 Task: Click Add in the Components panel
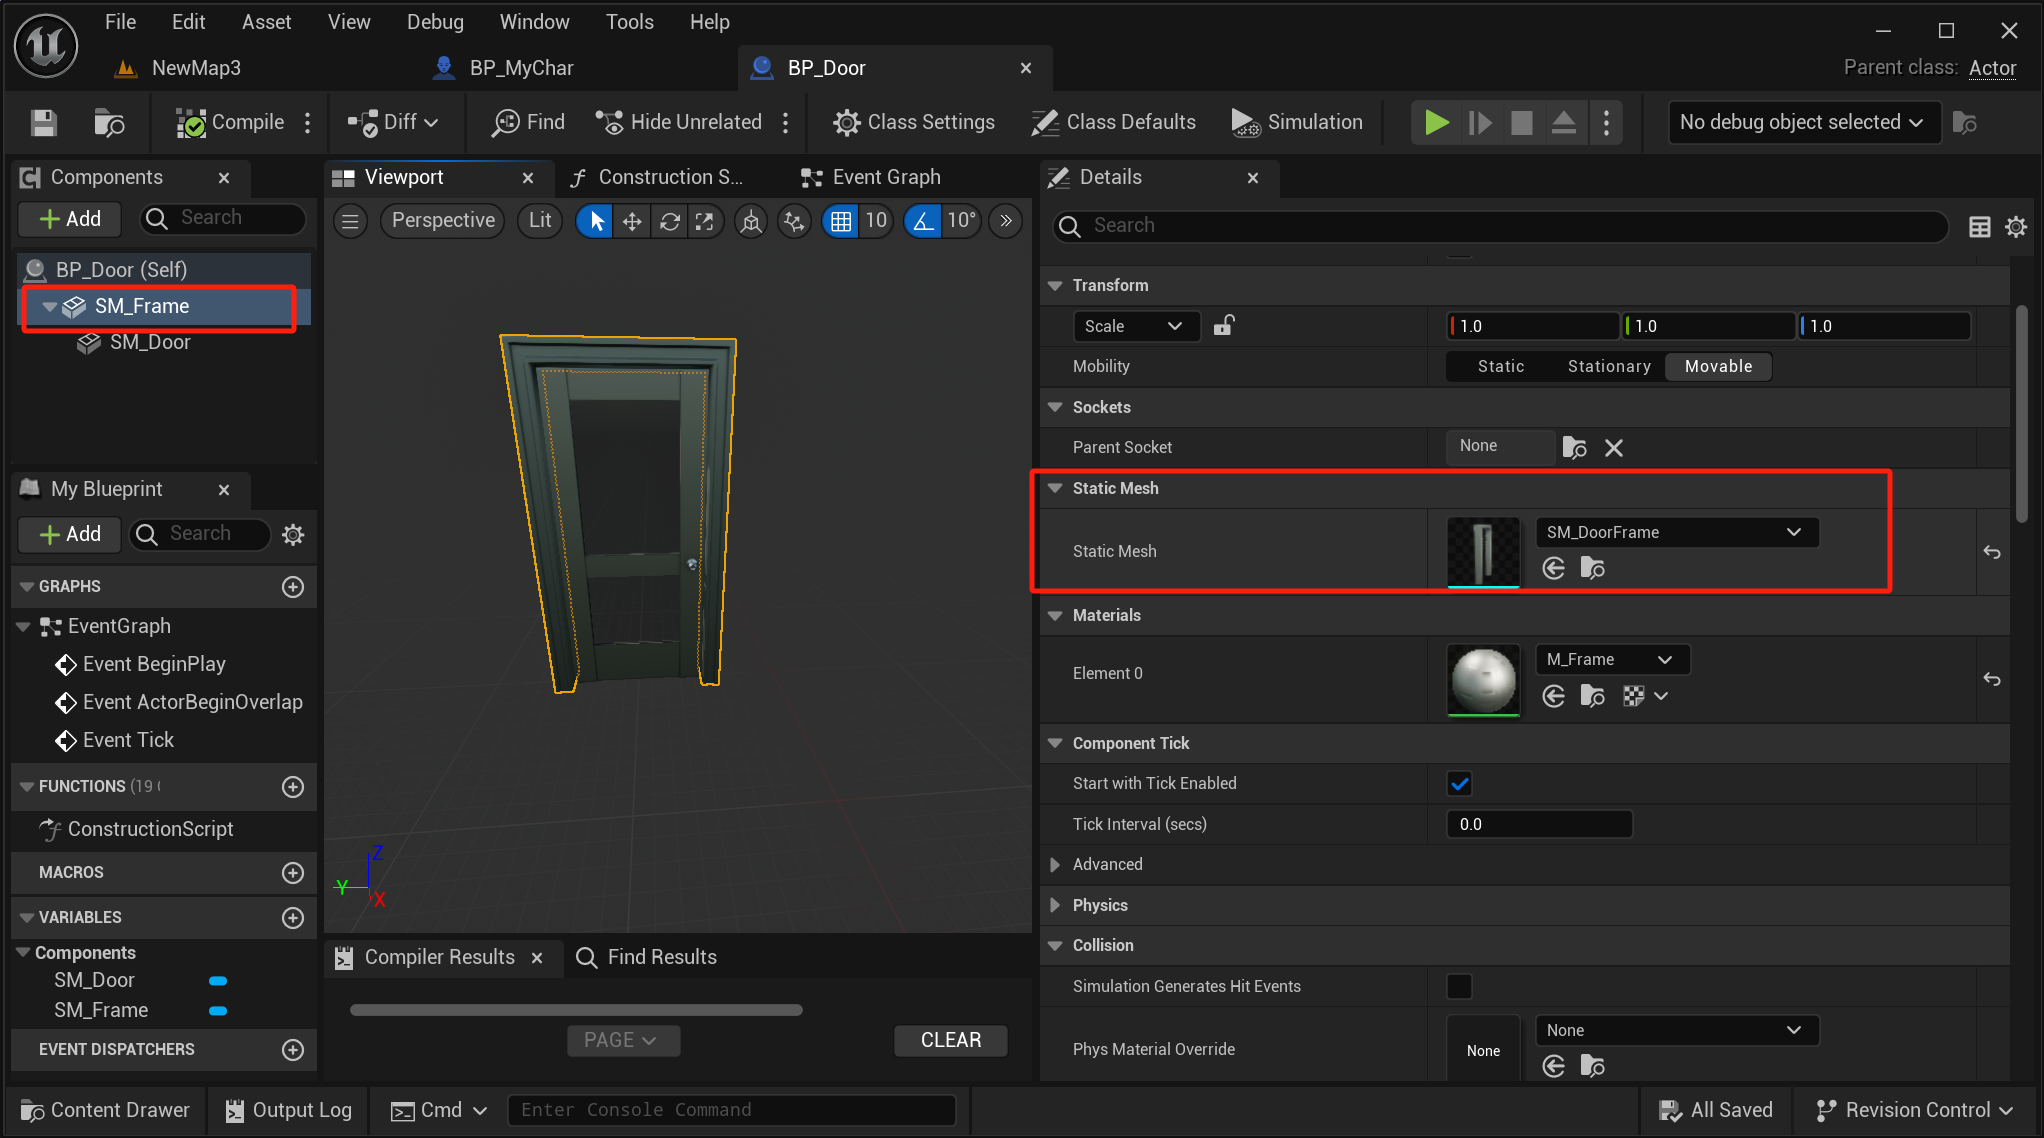[70, 219]
